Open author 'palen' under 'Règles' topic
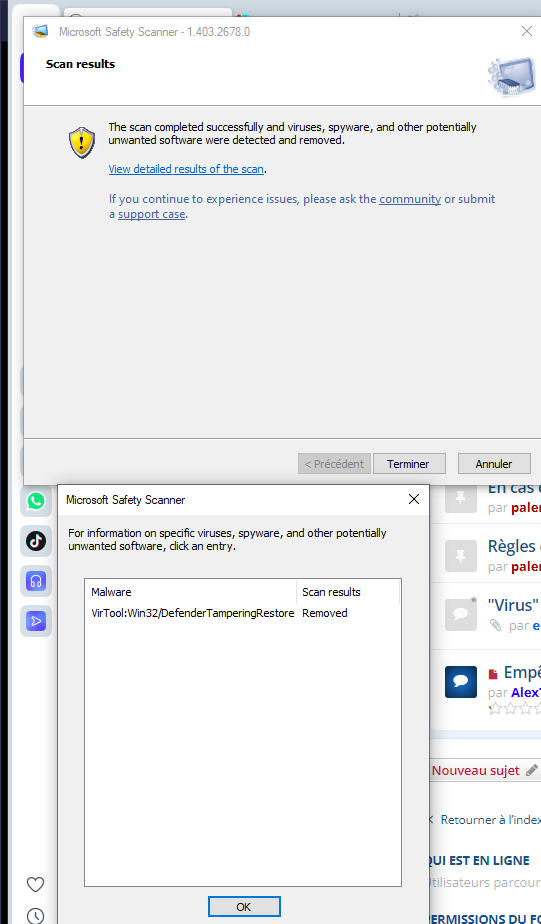This screenshot has width=541, height=924. [x=526, y=567]
